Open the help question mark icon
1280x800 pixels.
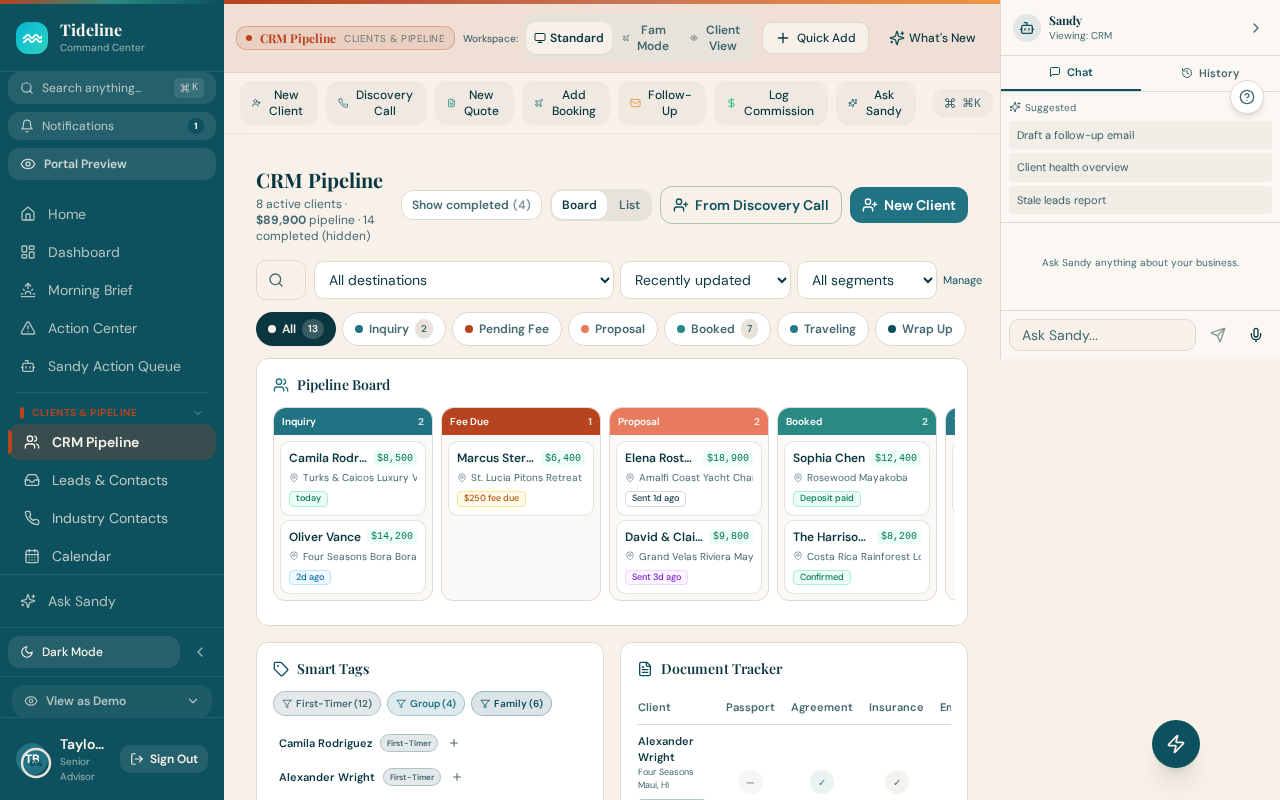pos(1247,97)
